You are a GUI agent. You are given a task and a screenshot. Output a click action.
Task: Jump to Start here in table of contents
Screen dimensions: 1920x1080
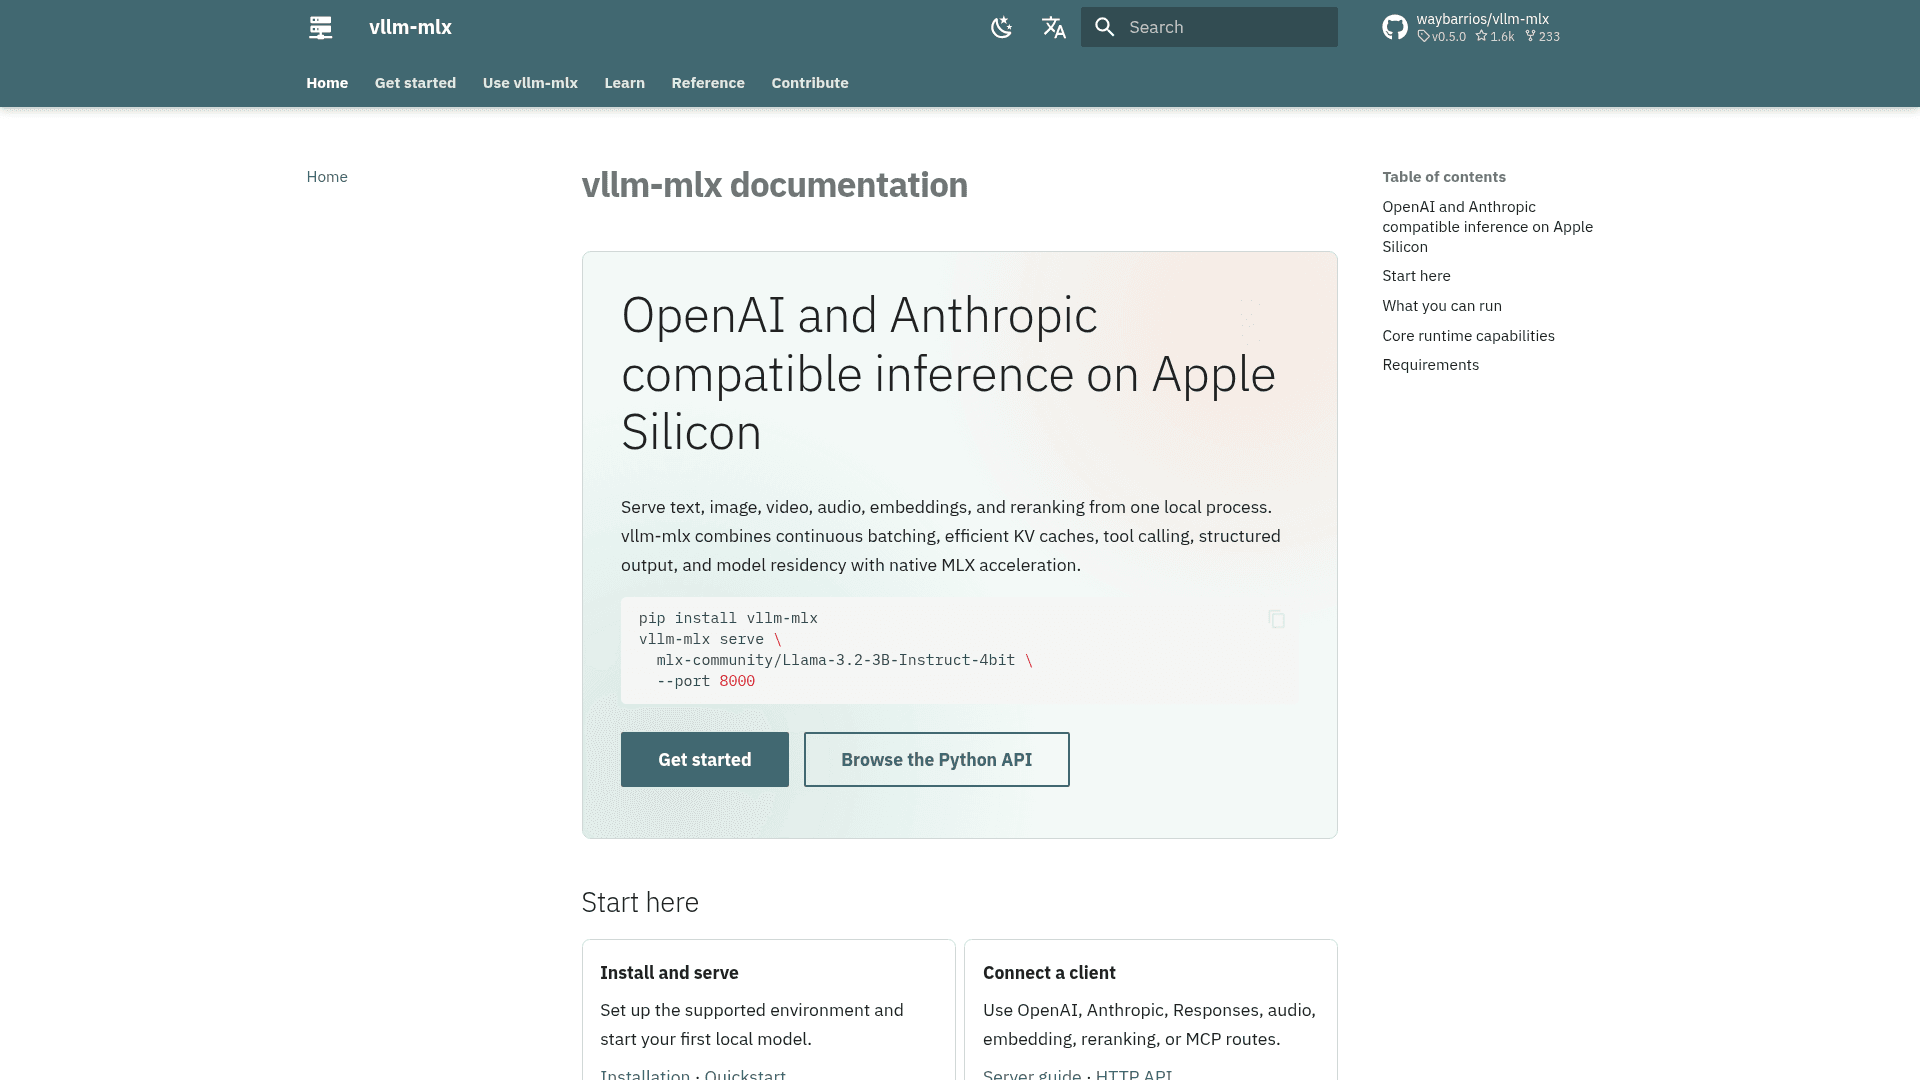click(x=1416, y=276)
